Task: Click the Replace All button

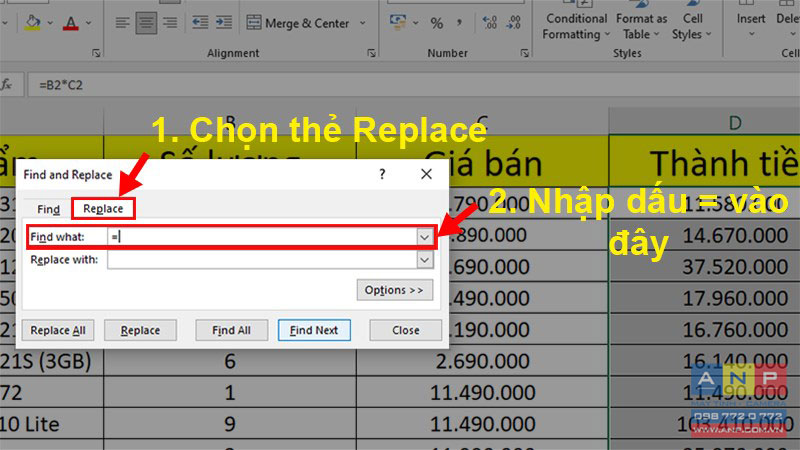Action: point(58,330)
